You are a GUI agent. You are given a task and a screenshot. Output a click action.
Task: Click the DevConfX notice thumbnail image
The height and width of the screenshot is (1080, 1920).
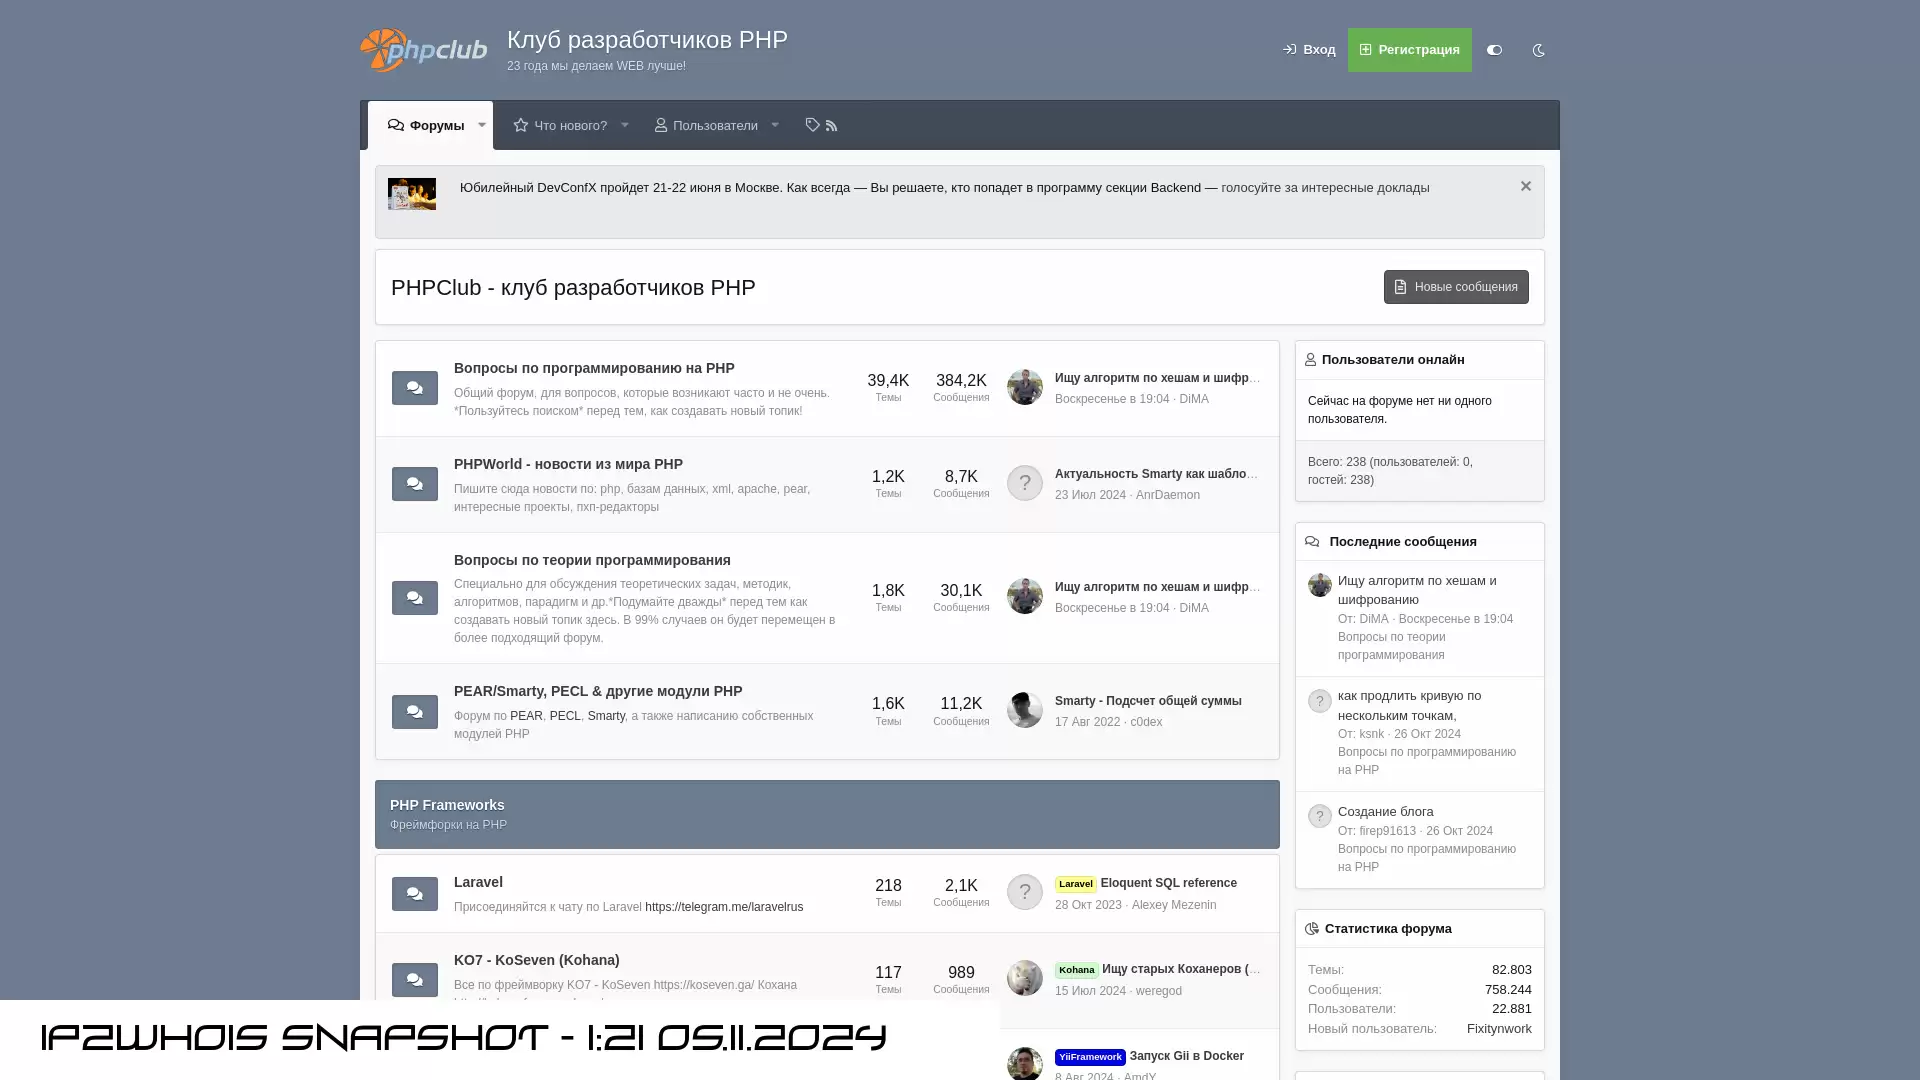point(412,194)
